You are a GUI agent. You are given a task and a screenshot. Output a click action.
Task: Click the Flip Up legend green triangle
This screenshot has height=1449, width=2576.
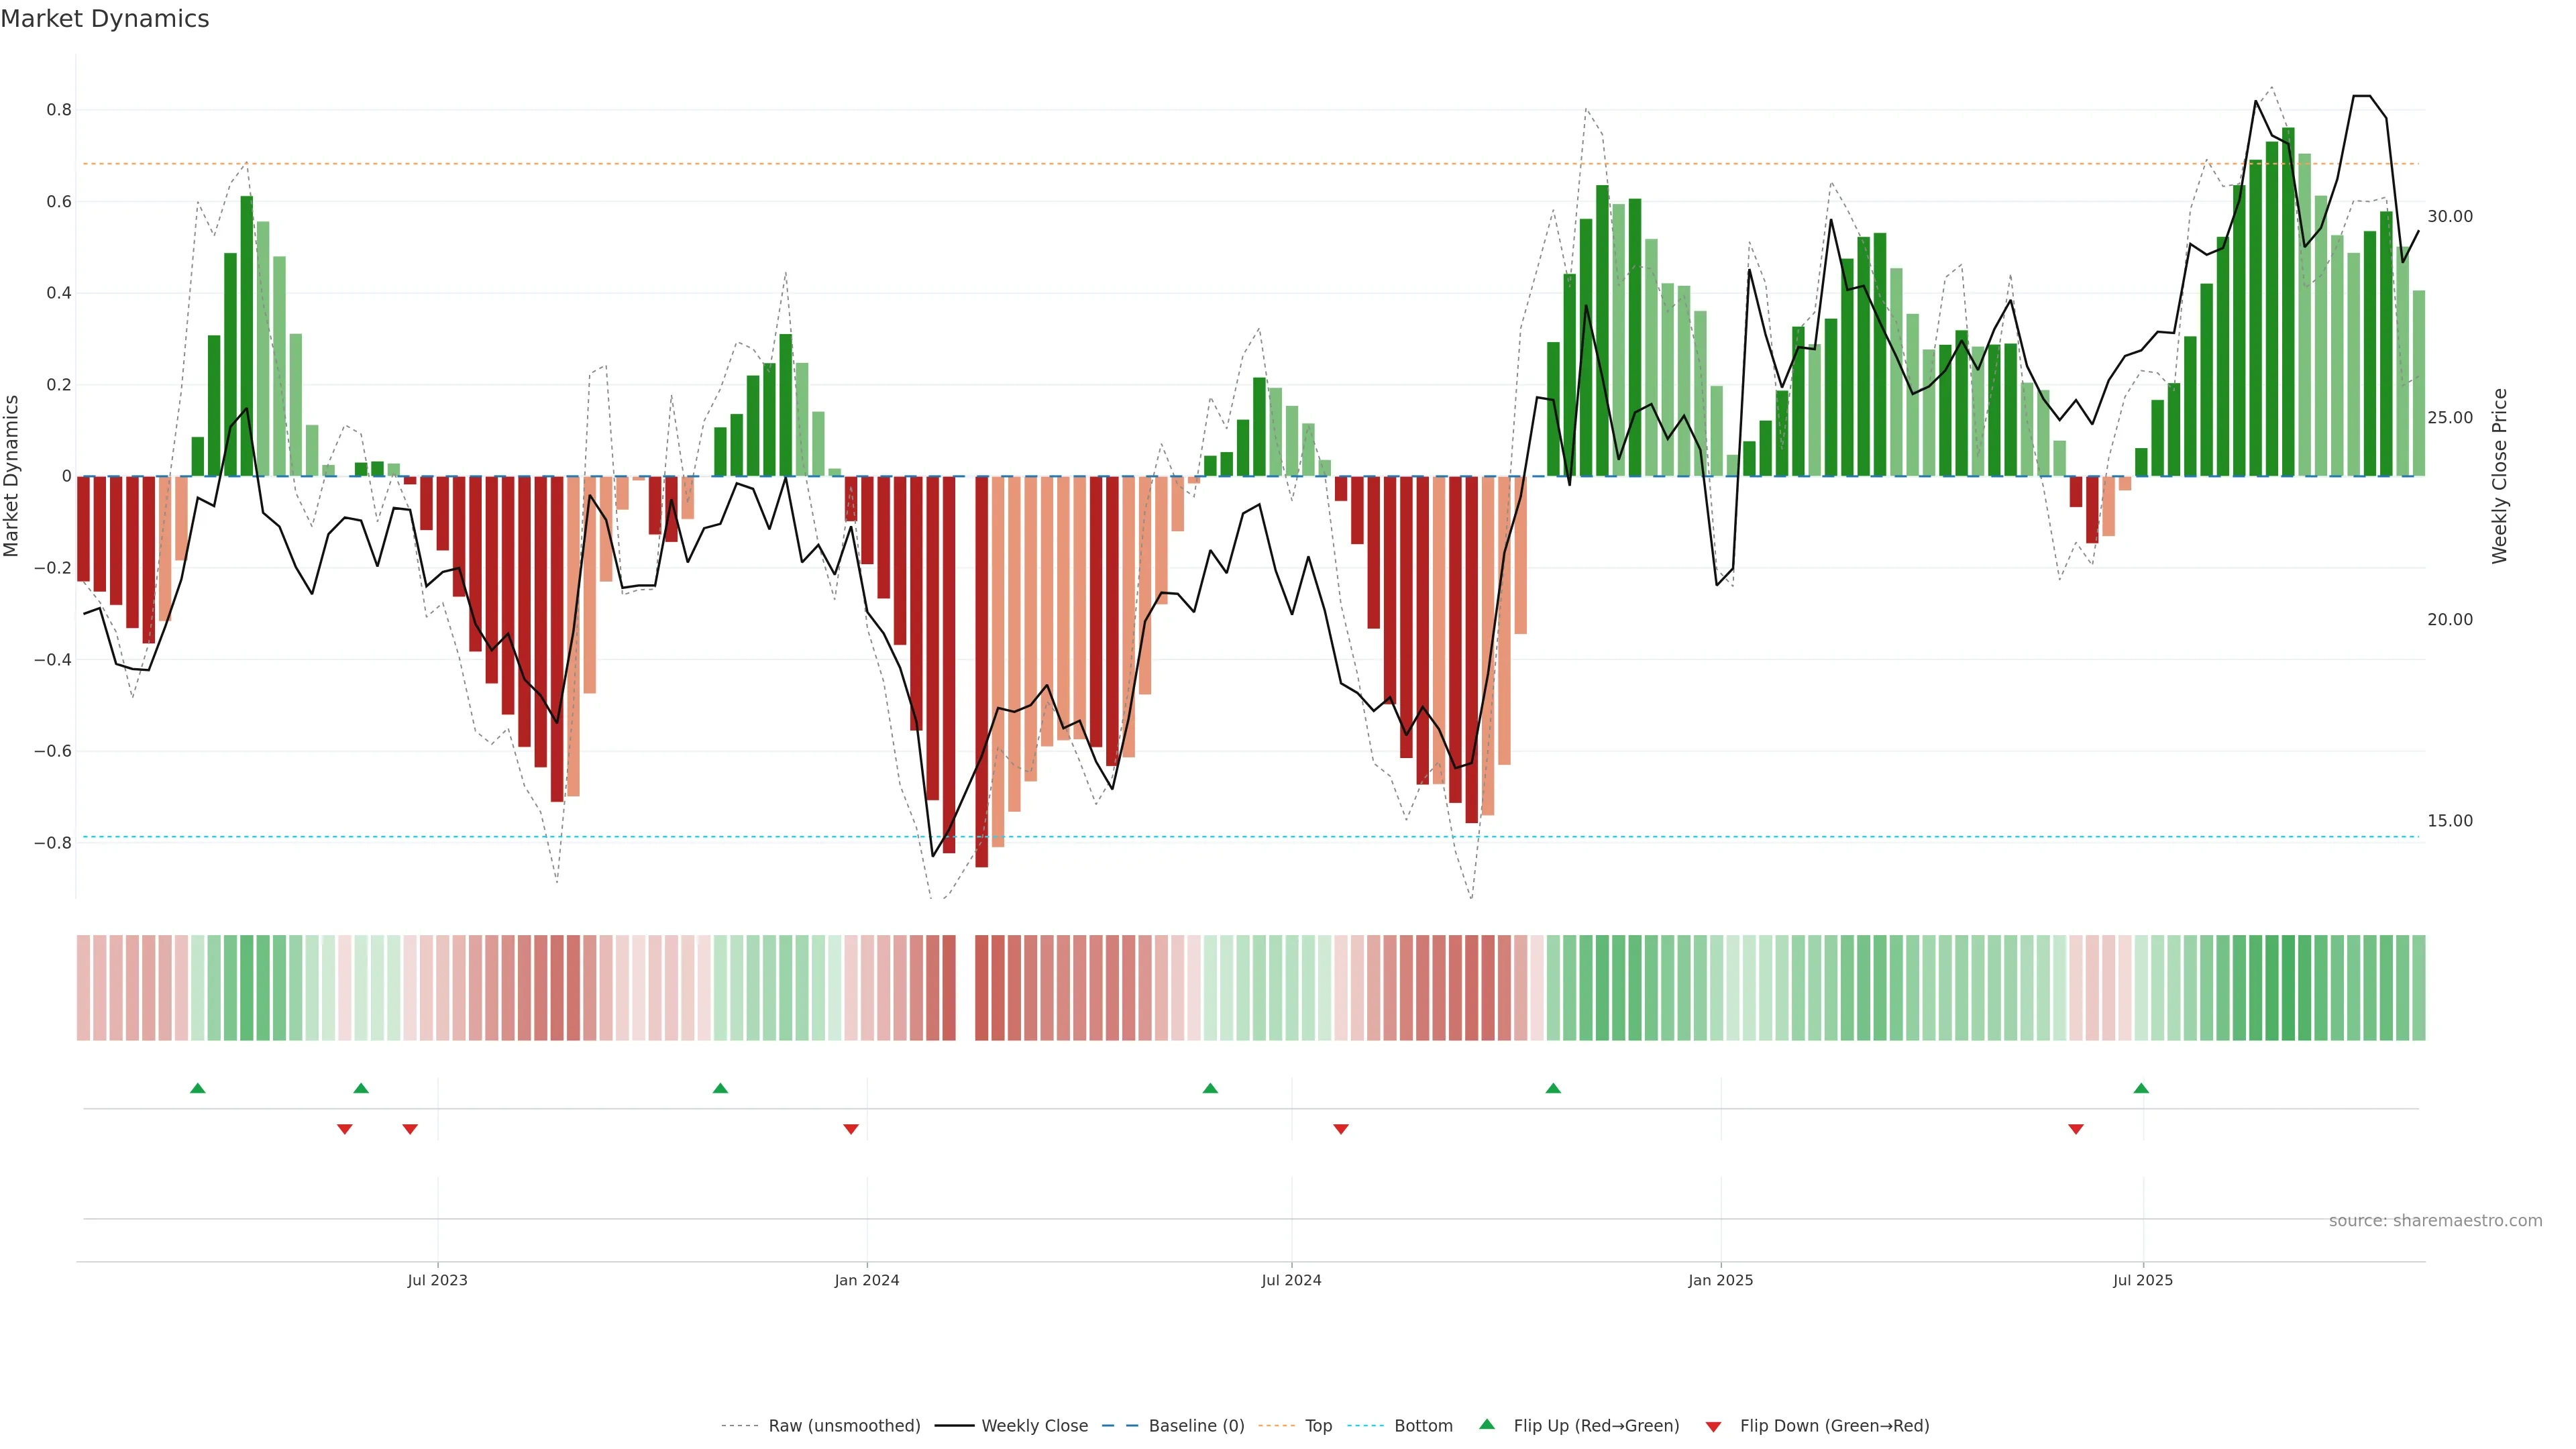point(1486,1424)
